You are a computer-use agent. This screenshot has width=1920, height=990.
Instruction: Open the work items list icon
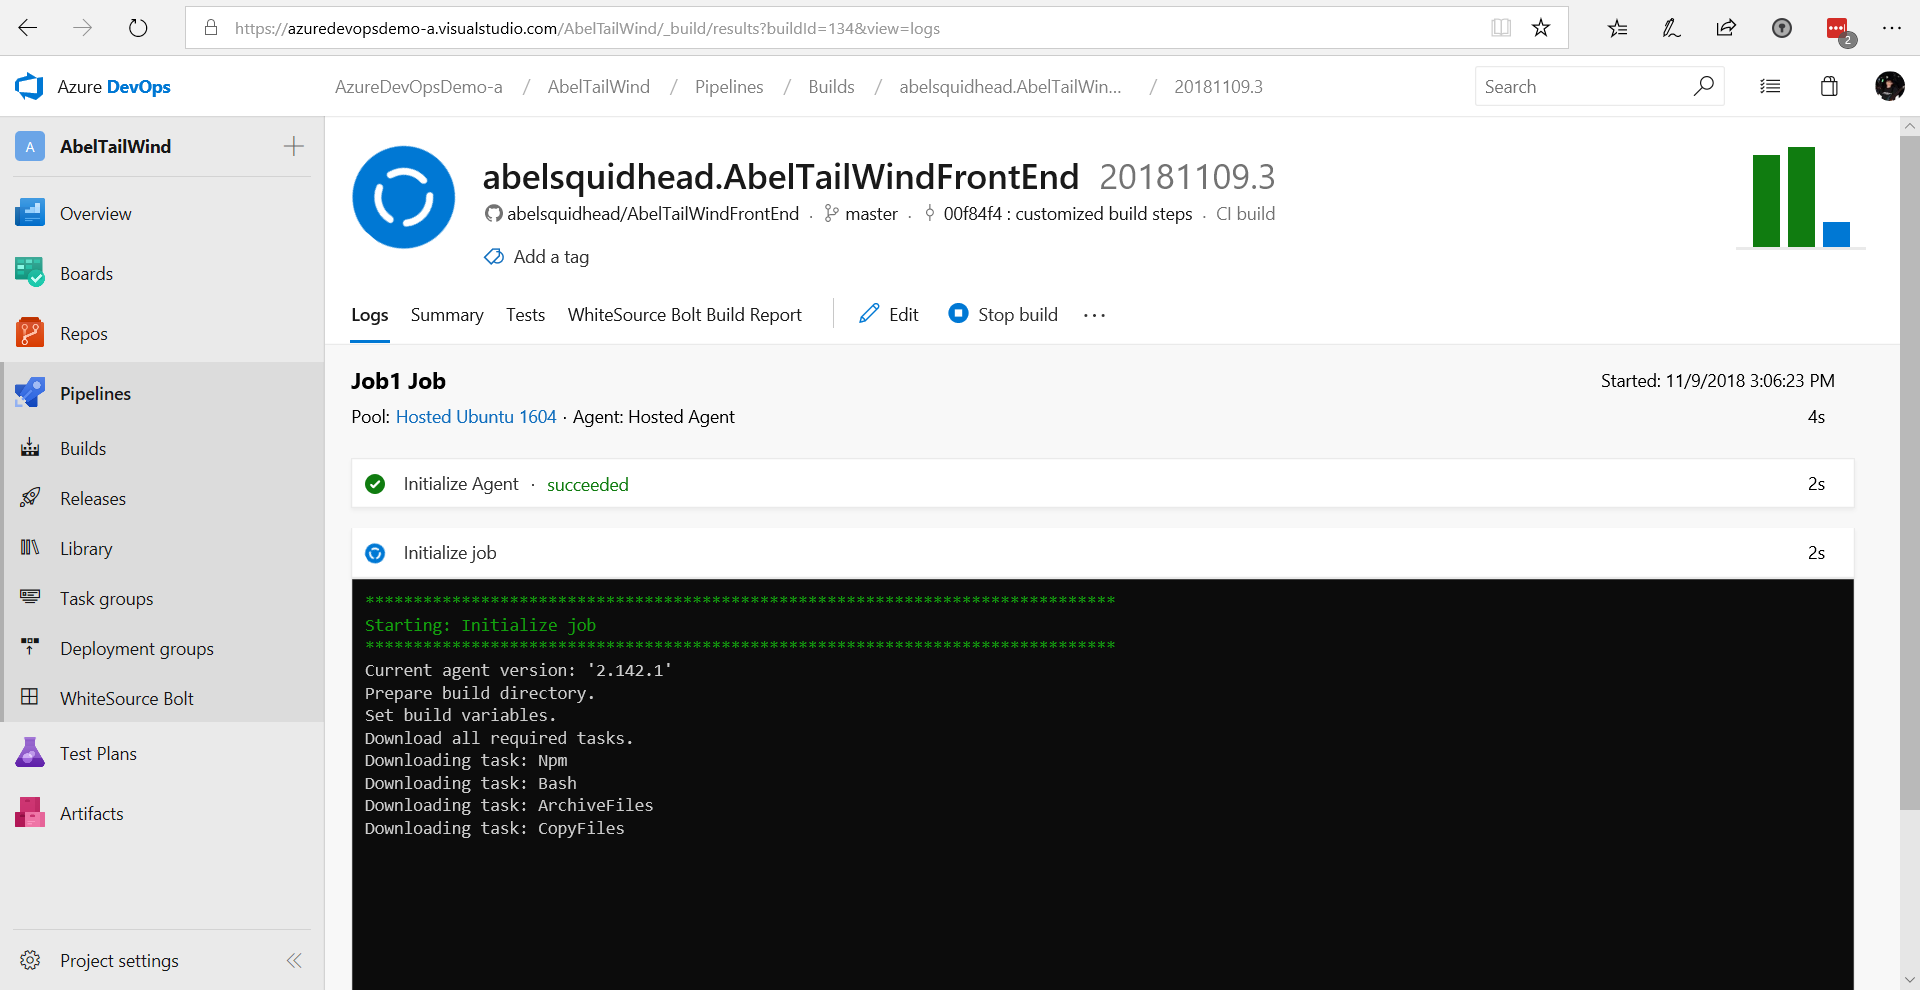click(1770, 87)
